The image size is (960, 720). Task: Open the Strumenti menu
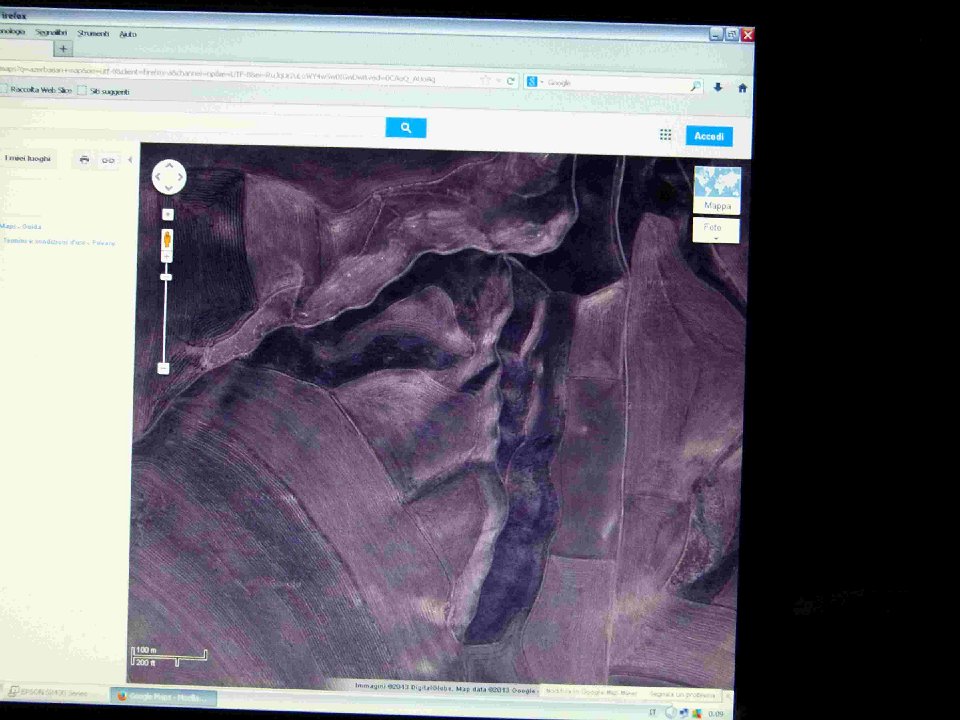pyautogui.click(x=93, y=33)
